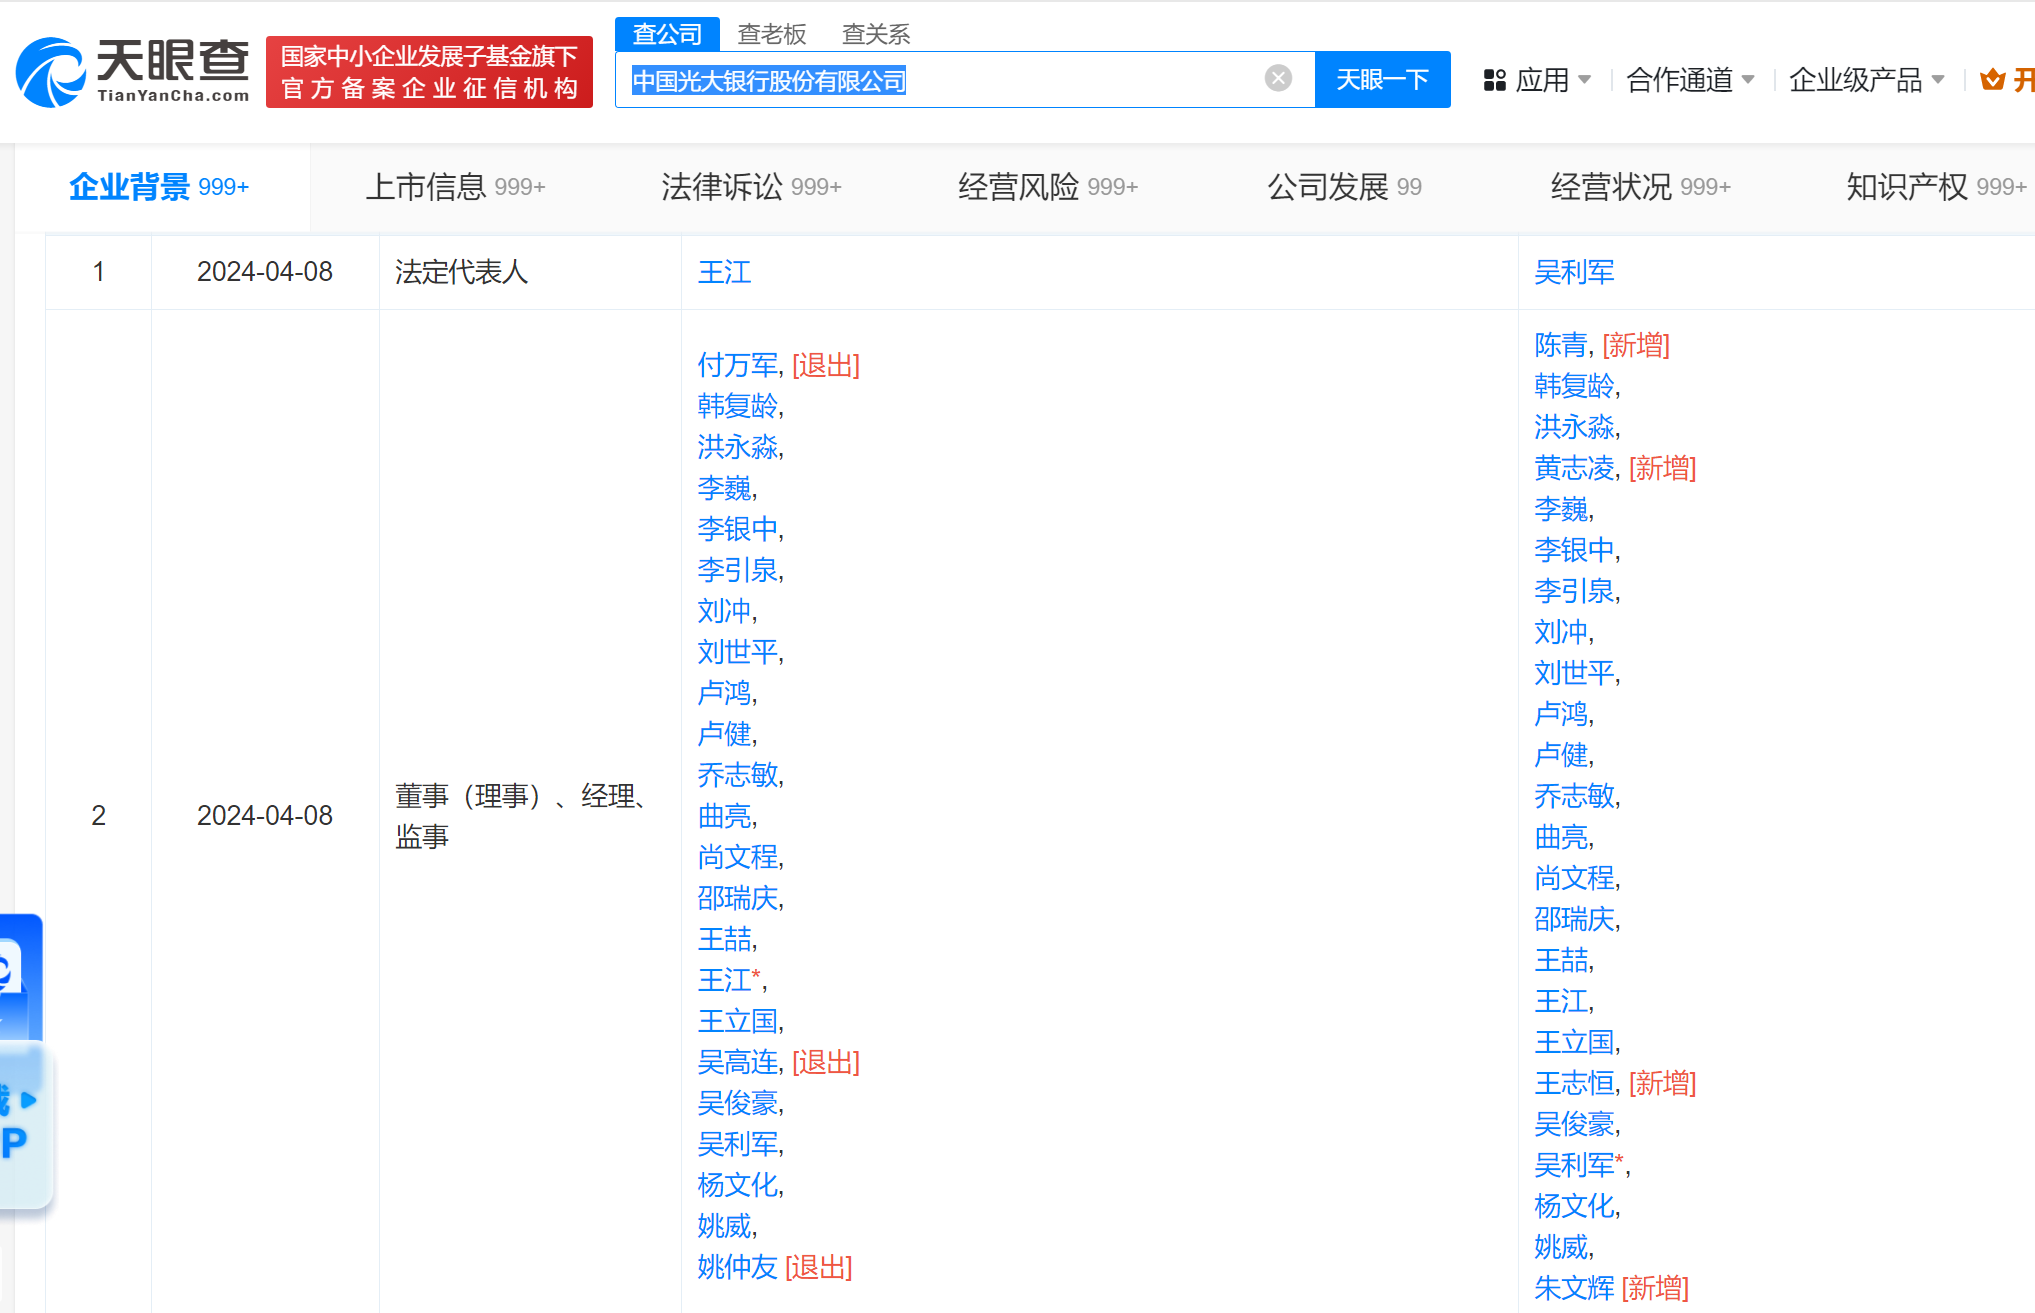The height and width of the screenshot is (1313, 2035).
Task: Open the 合作通道 dropdown menu
Action: 1690,80
